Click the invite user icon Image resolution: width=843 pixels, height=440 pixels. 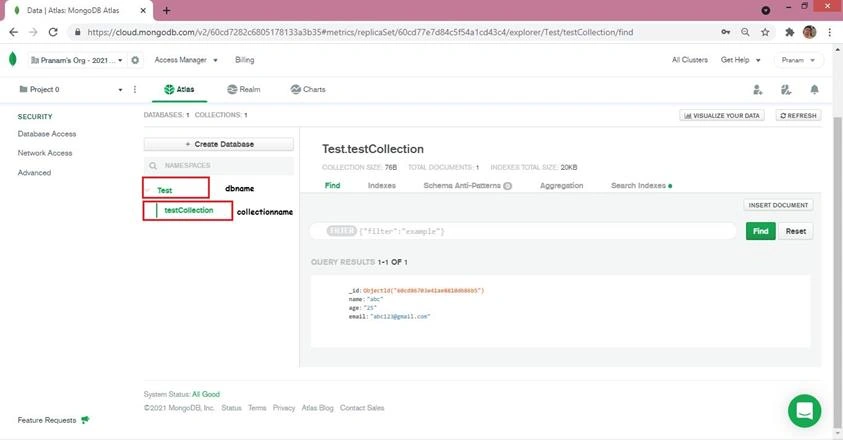coord(758,90)
